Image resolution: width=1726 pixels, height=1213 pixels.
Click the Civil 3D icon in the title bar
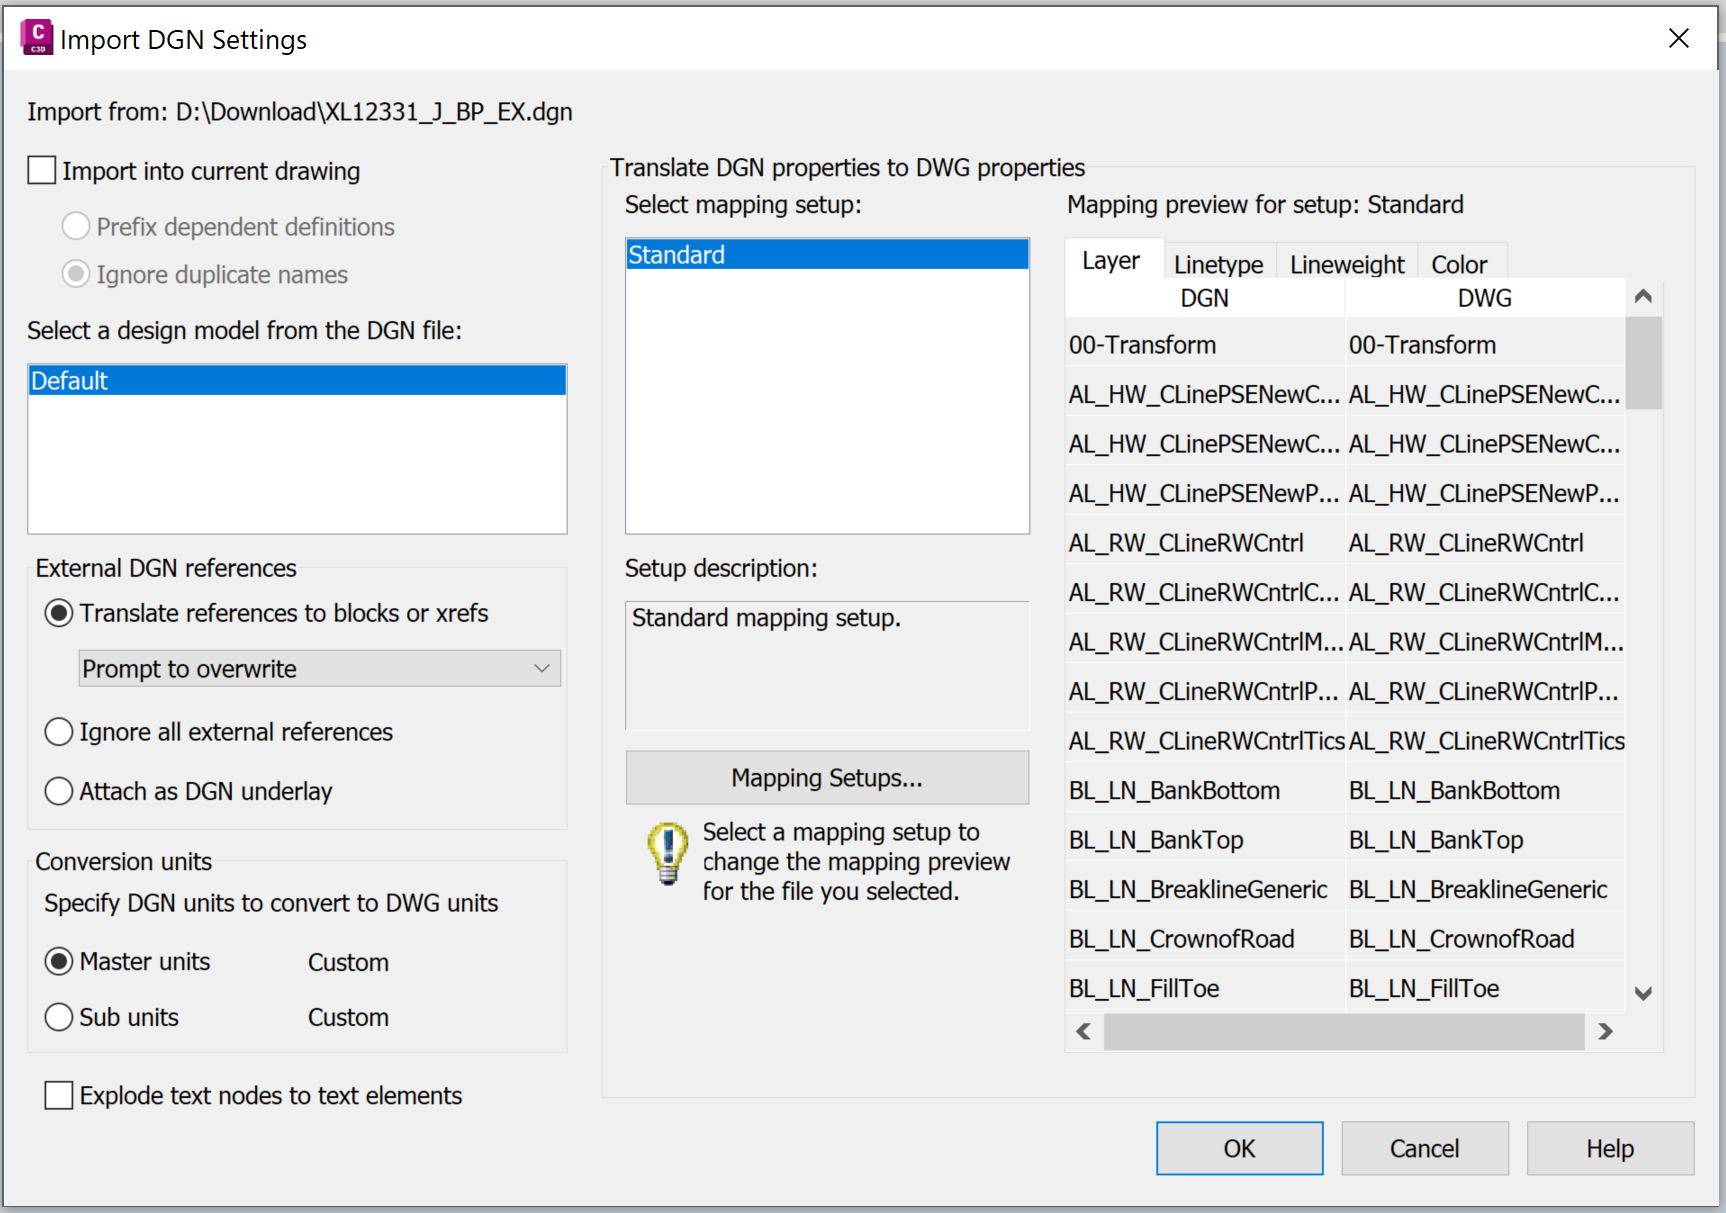pos(35,36)
